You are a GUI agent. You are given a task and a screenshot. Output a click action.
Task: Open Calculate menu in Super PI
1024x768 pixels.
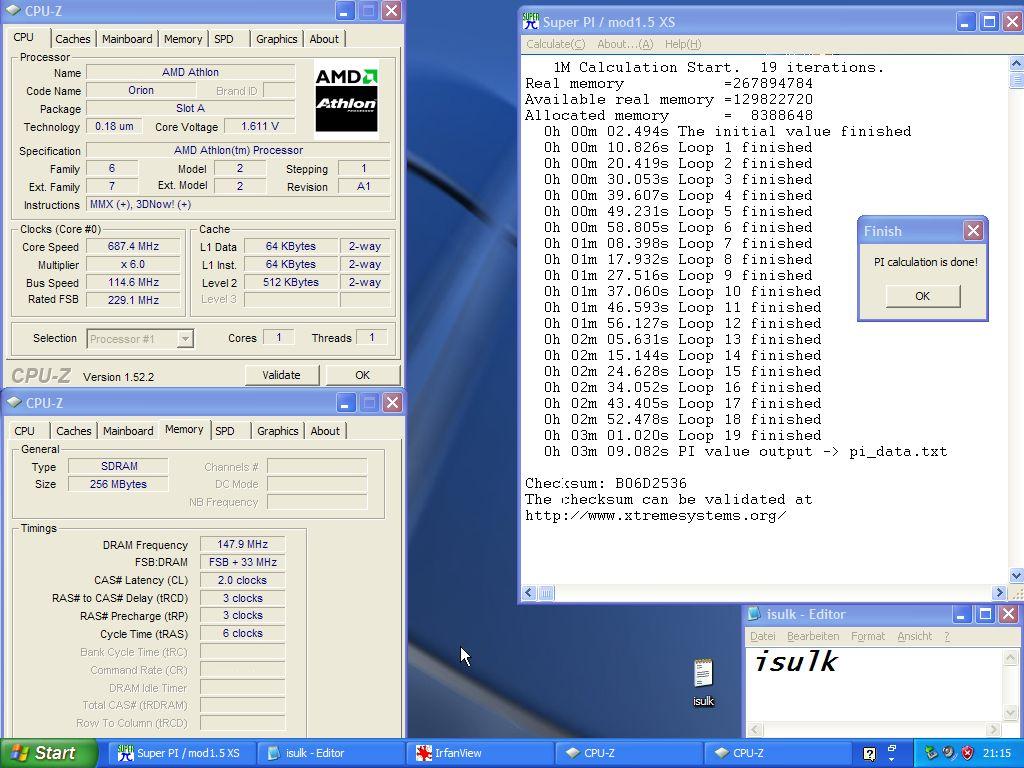[556, 44]
